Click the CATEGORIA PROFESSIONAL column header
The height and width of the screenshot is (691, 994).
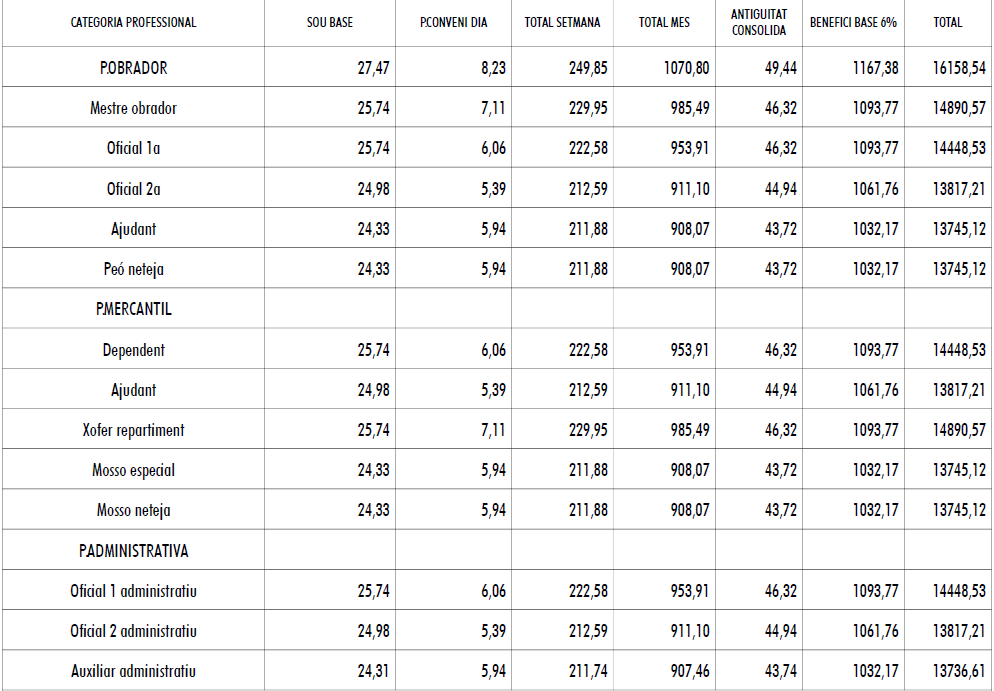133,22
